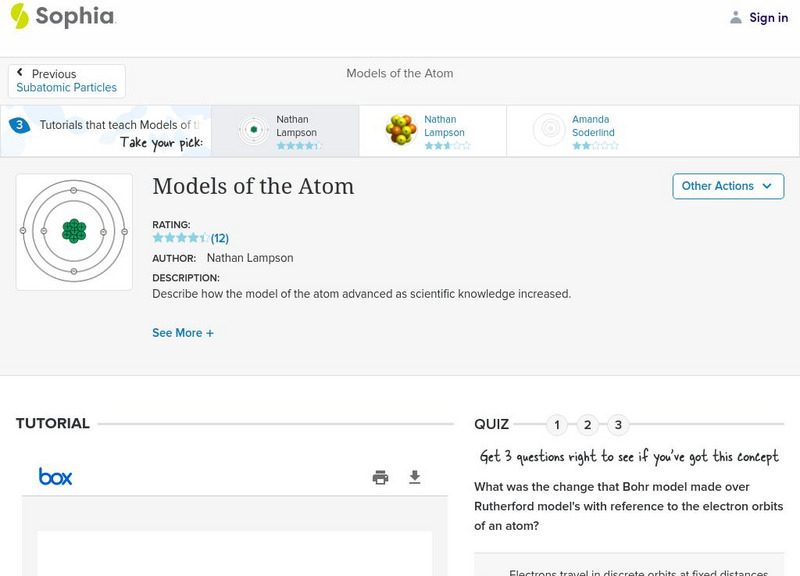Image resolution: width=800 pixels, height=576 pixels.
Task: Click the blue tutorial count badge
Action: pos(19,125)
